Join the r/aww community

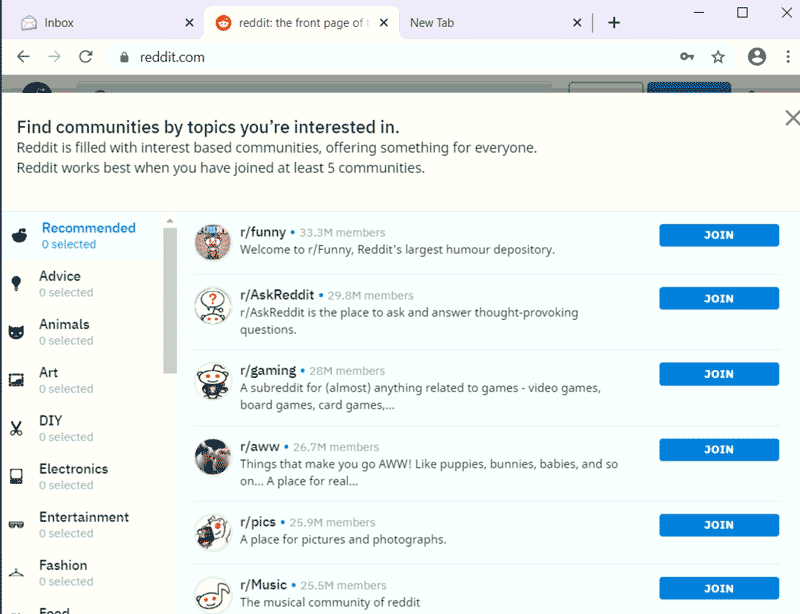tap(719, 450)
